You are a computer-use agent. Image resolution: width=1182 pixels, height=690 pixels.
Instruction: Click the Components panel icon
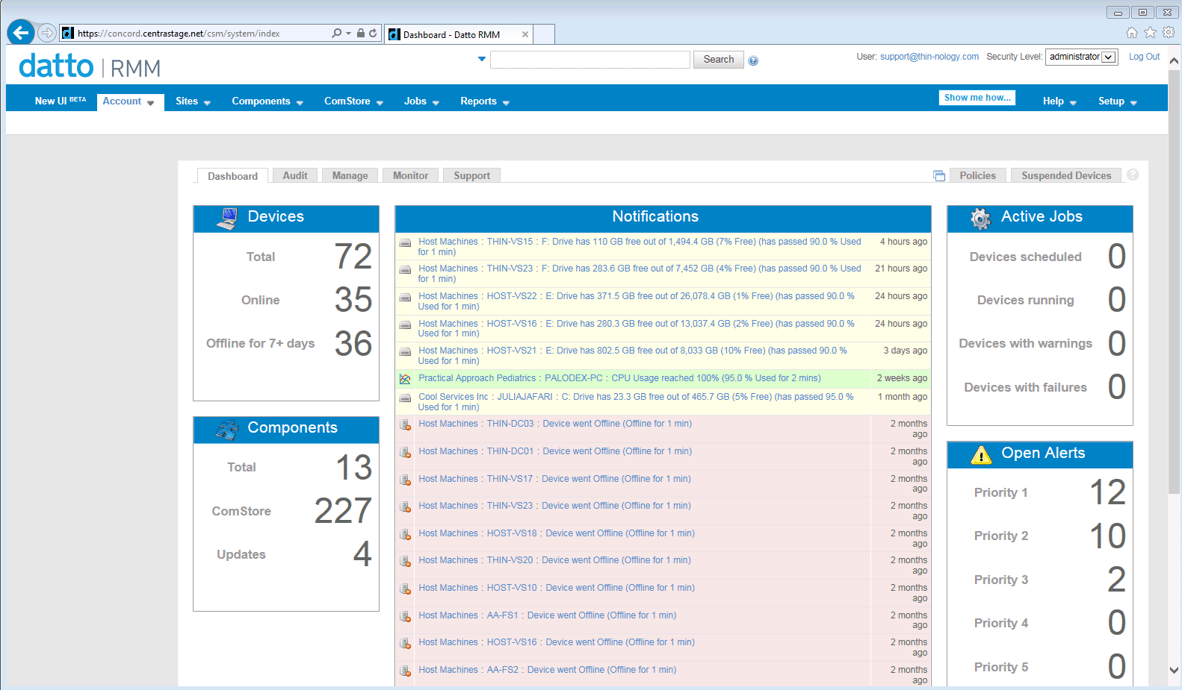(227, 429)
